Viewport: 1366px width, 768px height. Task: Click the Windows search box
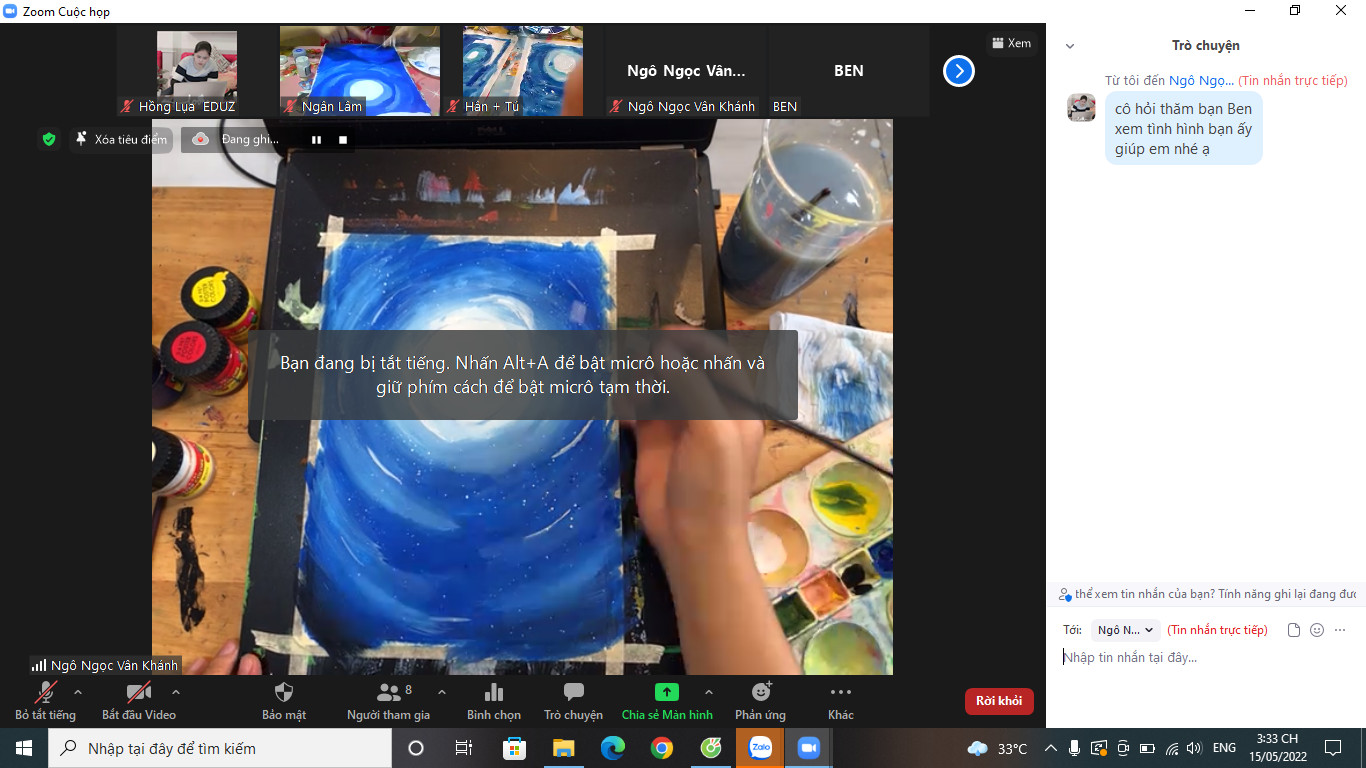coord(220,748)
